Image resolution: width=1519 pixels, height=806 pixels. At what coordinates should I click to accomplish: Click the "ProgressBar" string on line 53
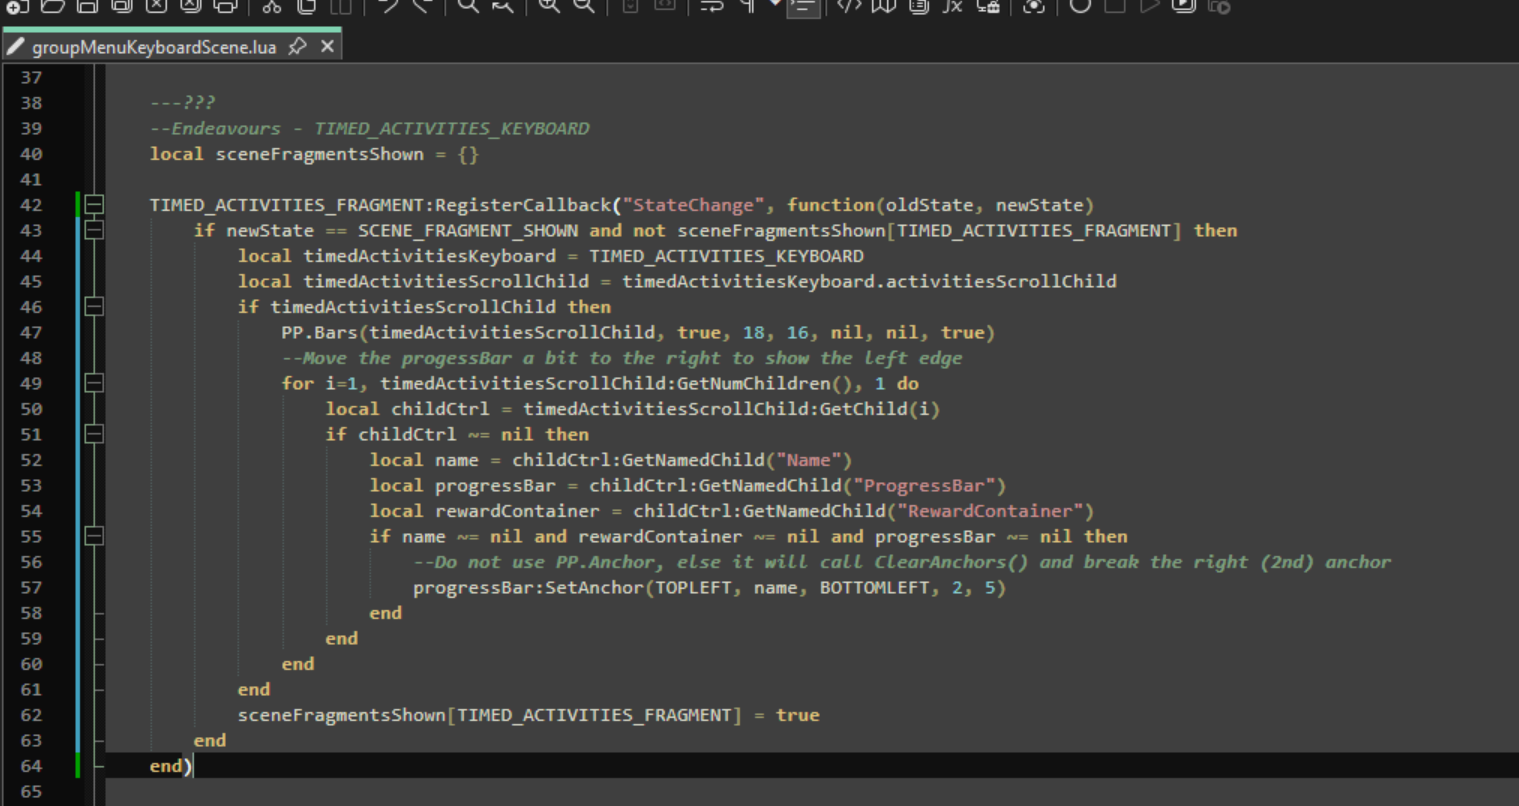coord(924,485)
